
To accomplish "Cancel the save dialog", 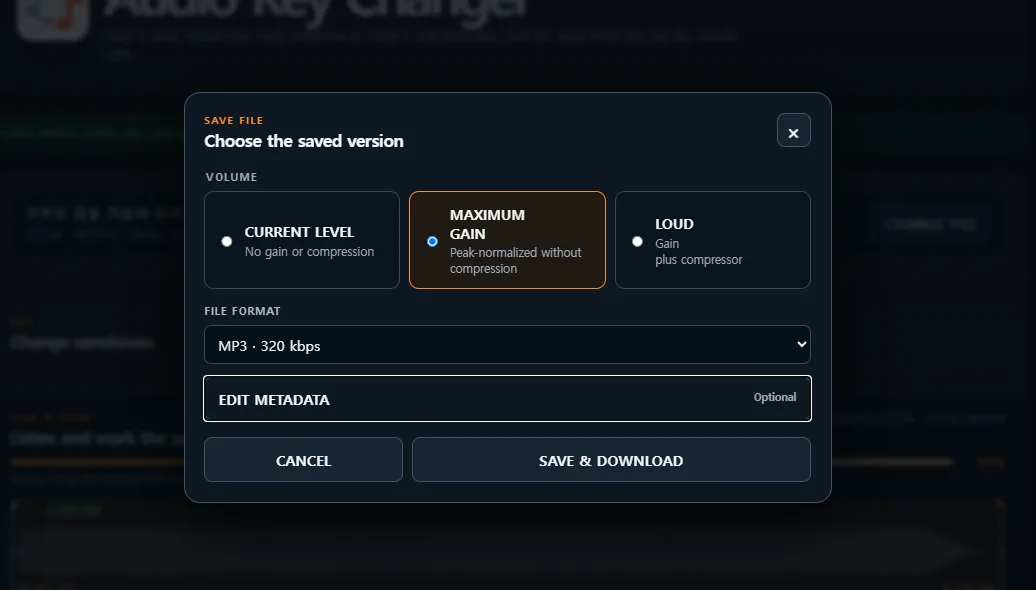I will point(303,460).
